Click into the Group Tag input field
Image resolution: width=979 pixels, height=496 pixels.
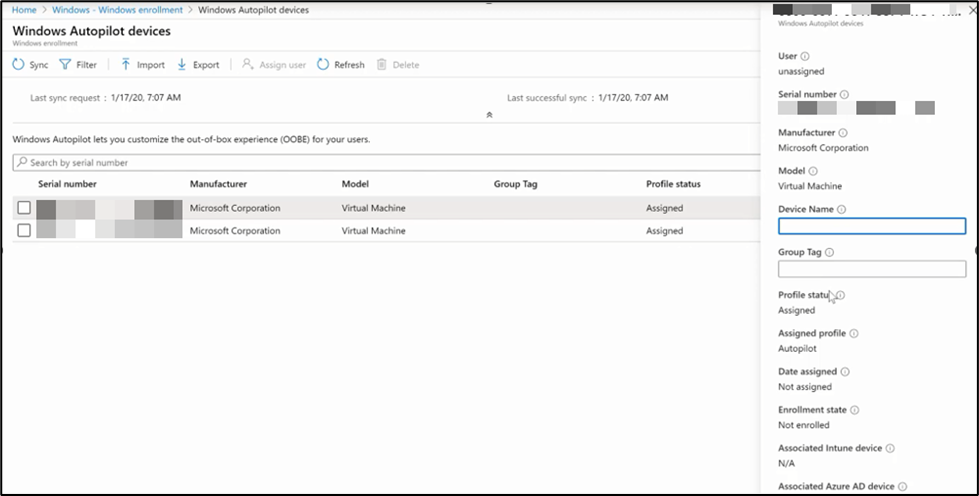(x=872, y=269)
